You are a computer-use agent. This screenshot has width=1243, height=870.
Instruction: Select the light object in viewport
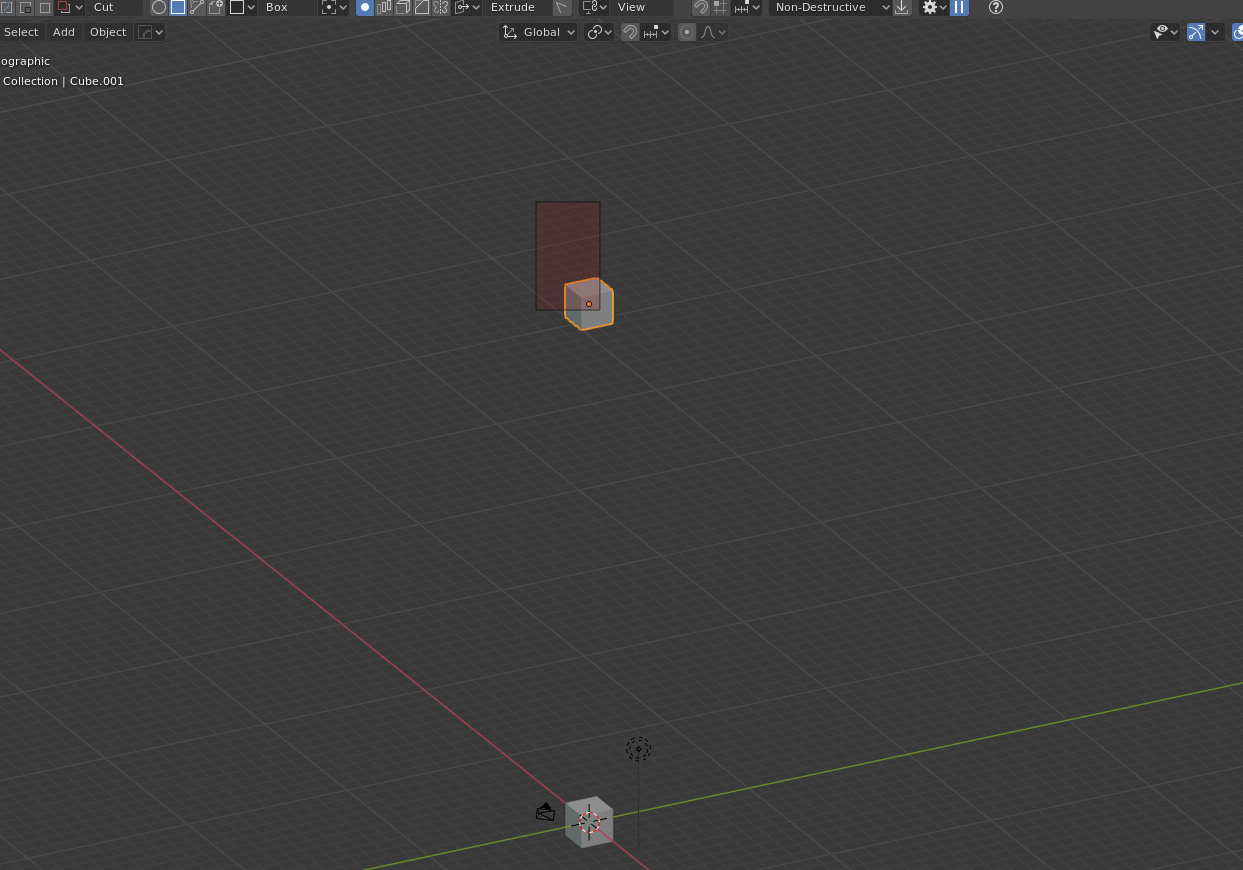(638, 748)
